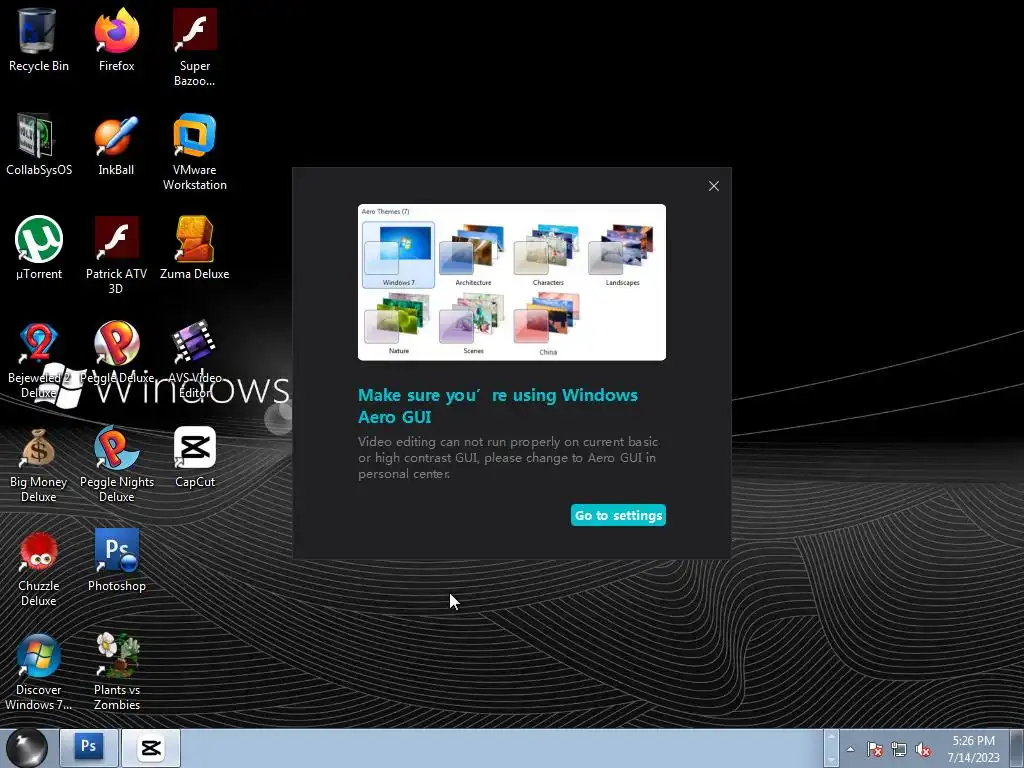
Task: Select the Chuzzle Deluxe icon
Action: tap(39, 568)
